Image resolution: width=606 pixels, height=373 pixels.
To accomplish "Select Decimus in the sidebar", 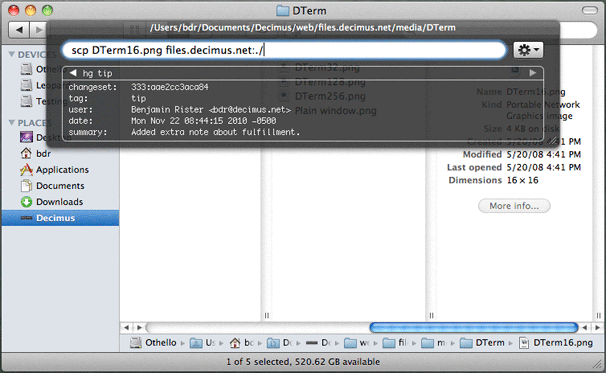I will (60, 218).
